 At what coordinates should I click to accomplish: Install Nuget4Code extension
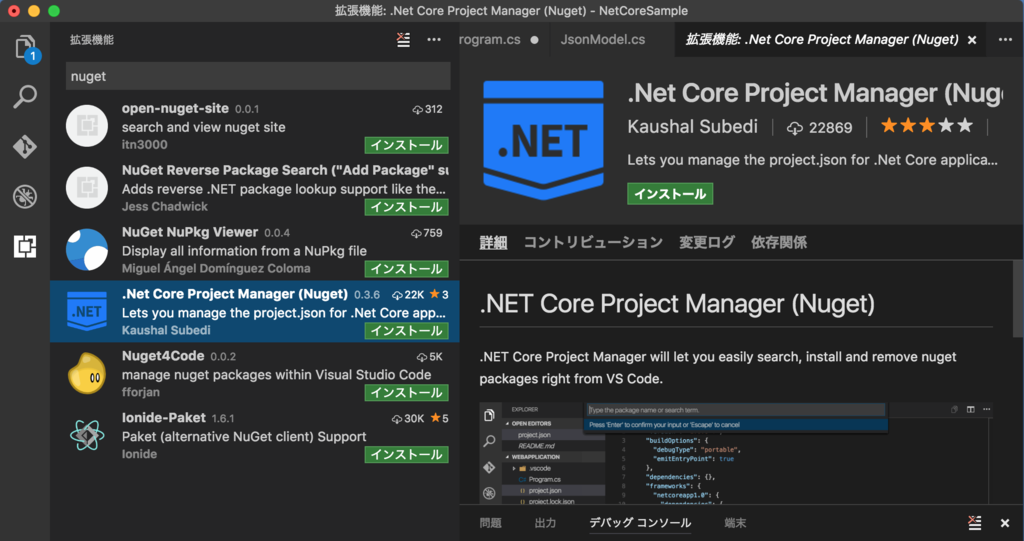(x=406, y=393)
